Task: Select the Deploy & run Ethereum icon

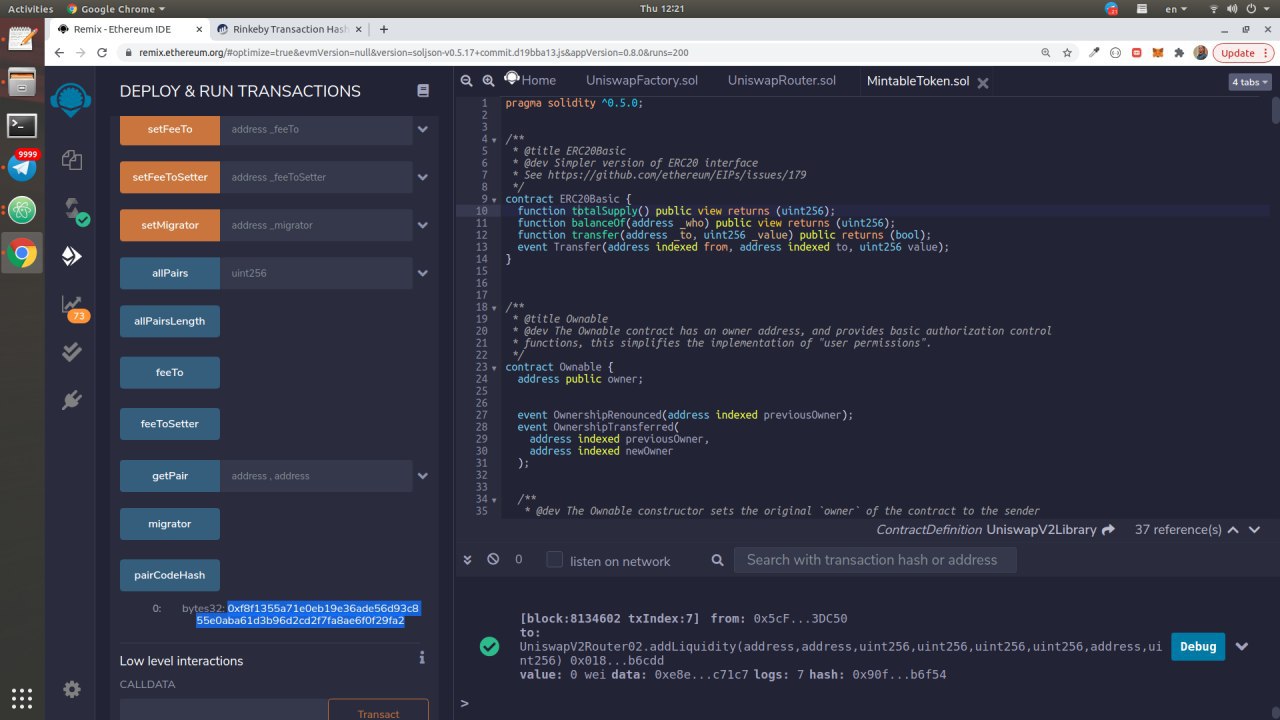Action: click(71, 256)
